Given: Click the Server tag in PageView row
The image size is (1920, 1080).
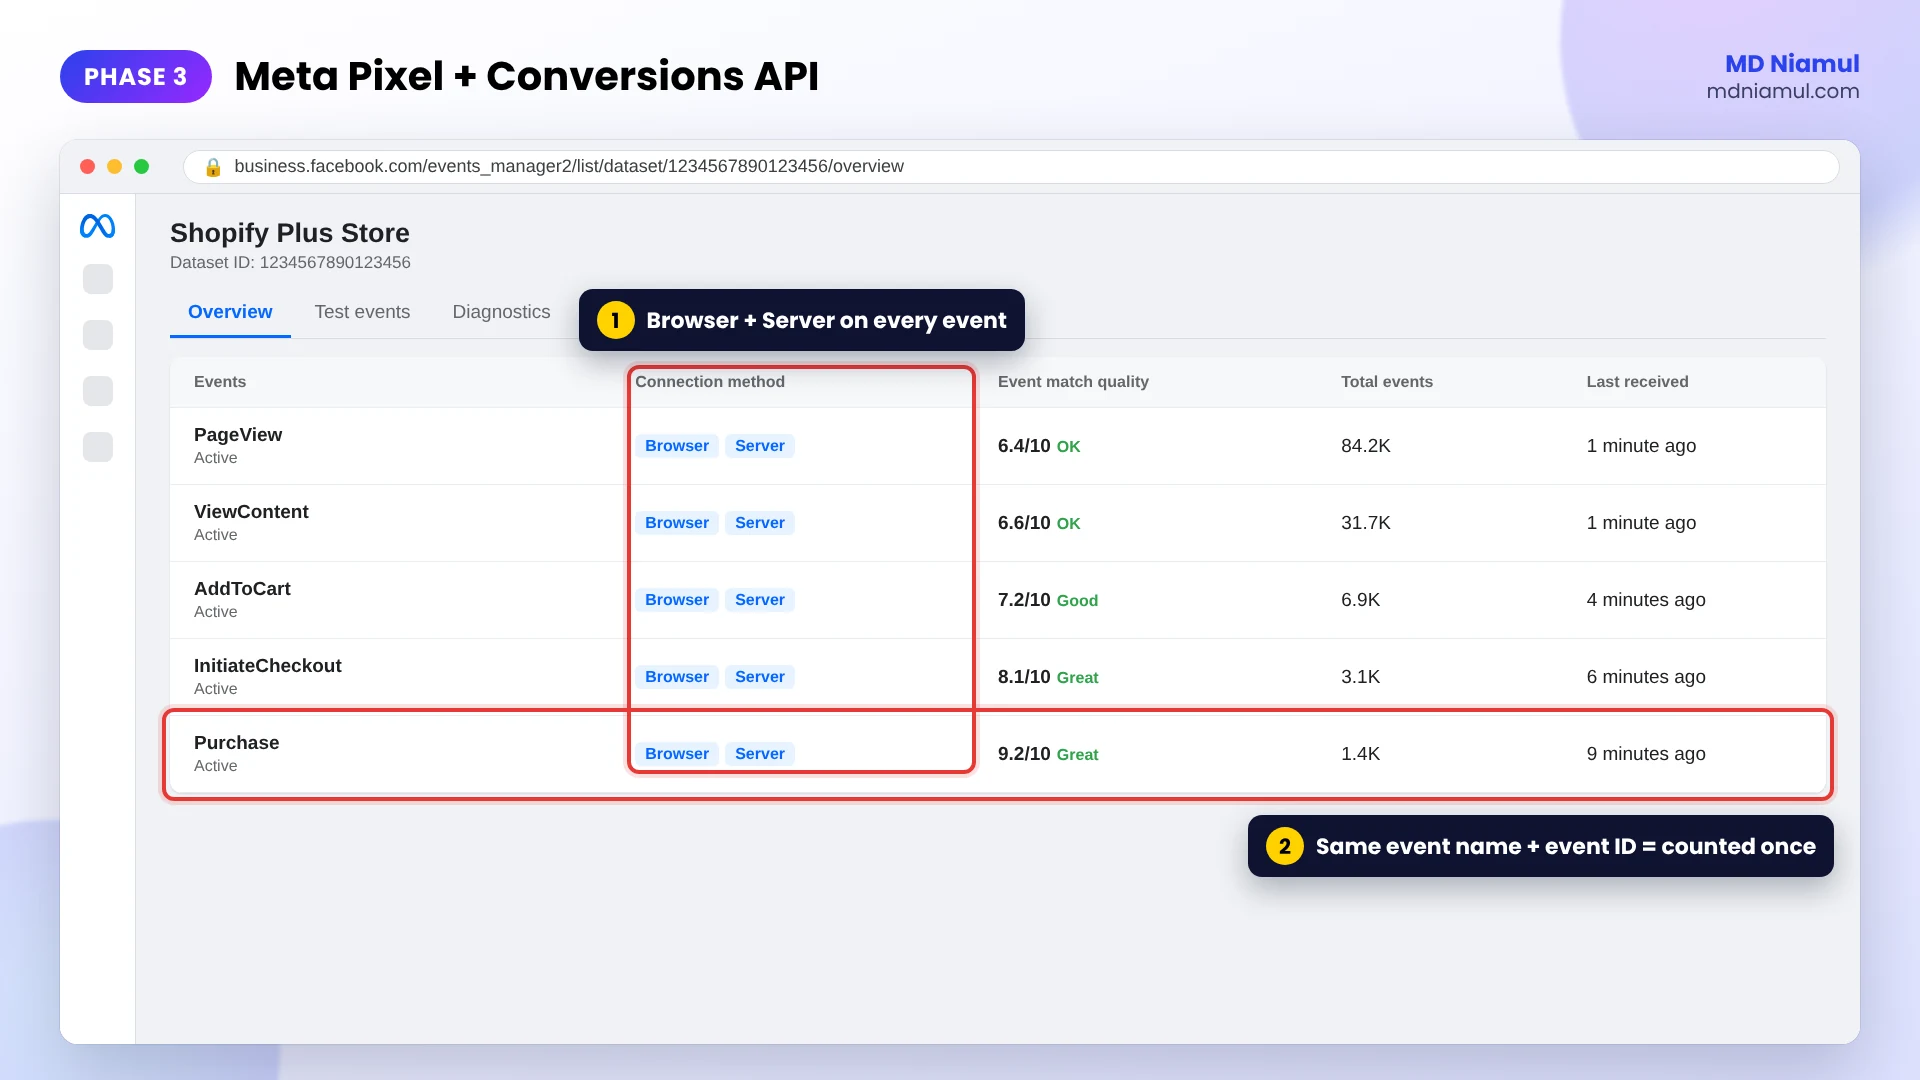Looking at the screenshot, I should 760,446.
